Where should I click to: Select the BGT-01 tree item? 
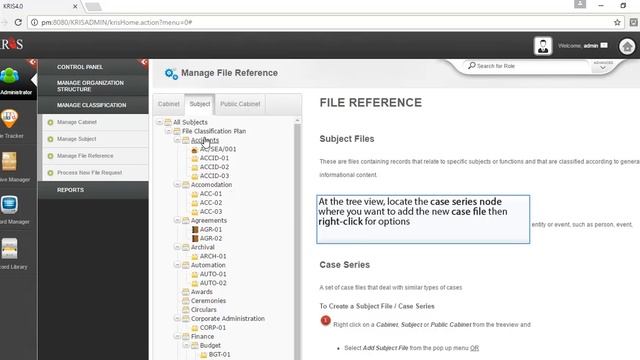pos(220,354)
